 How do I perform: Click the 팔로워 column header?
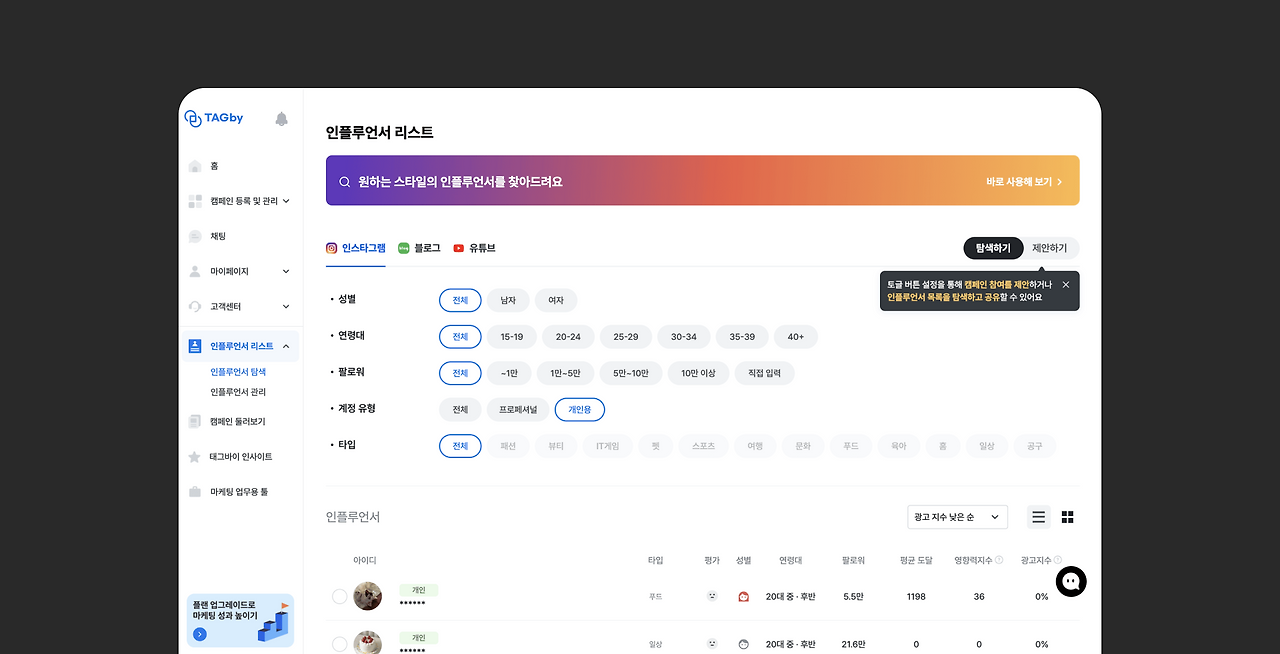pos(853,561)
